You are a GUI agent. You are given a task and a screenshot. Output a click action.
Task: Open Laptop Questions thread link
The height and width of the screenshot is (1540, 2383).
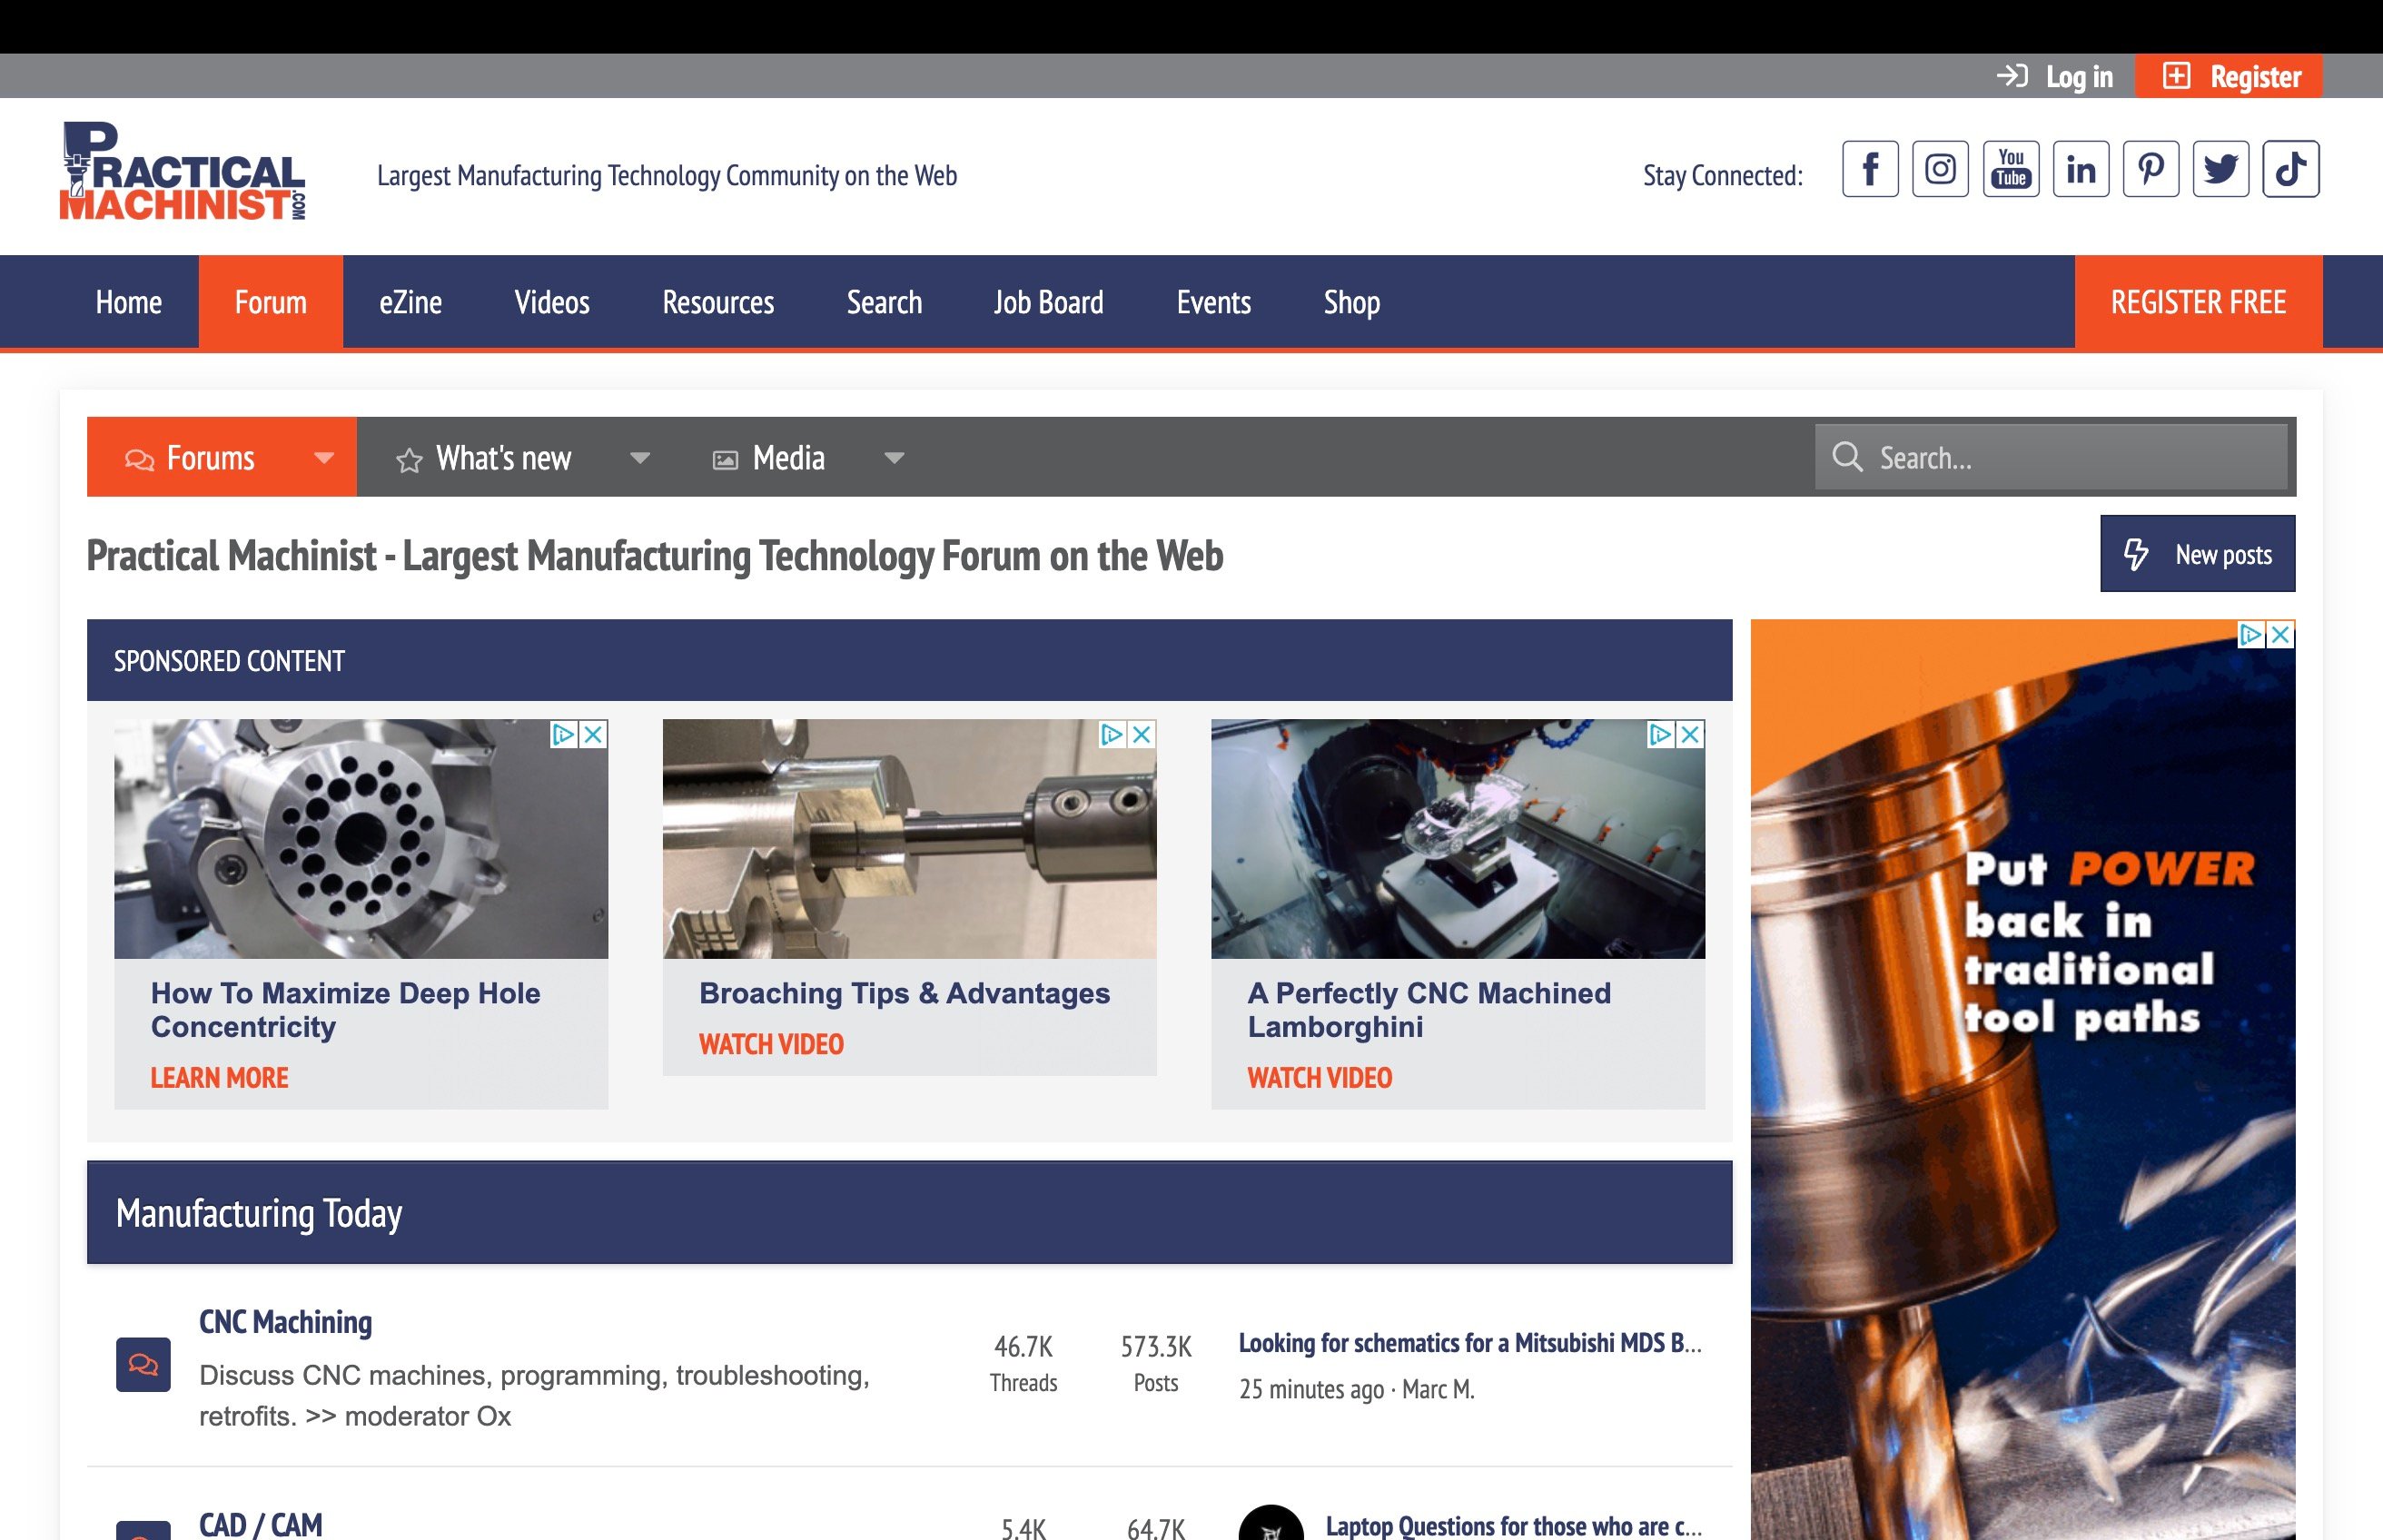[1513, 1526]
